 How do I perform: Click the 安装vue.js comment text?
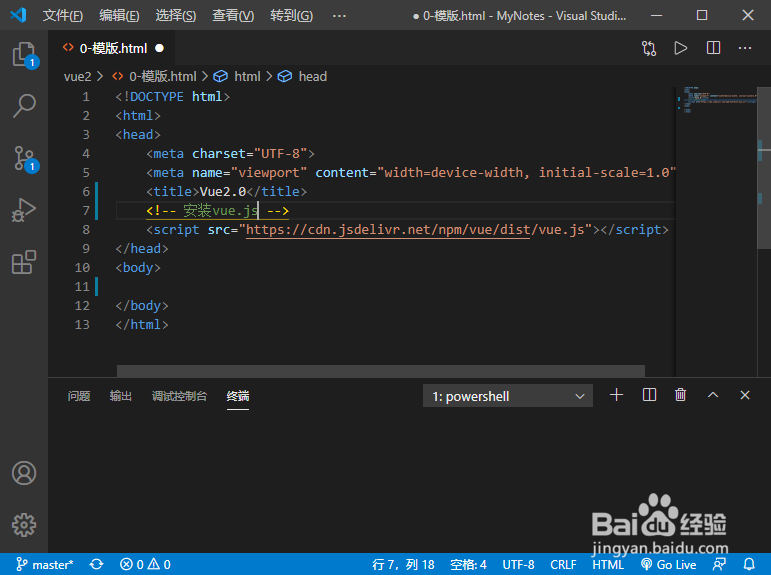(220, 211)
